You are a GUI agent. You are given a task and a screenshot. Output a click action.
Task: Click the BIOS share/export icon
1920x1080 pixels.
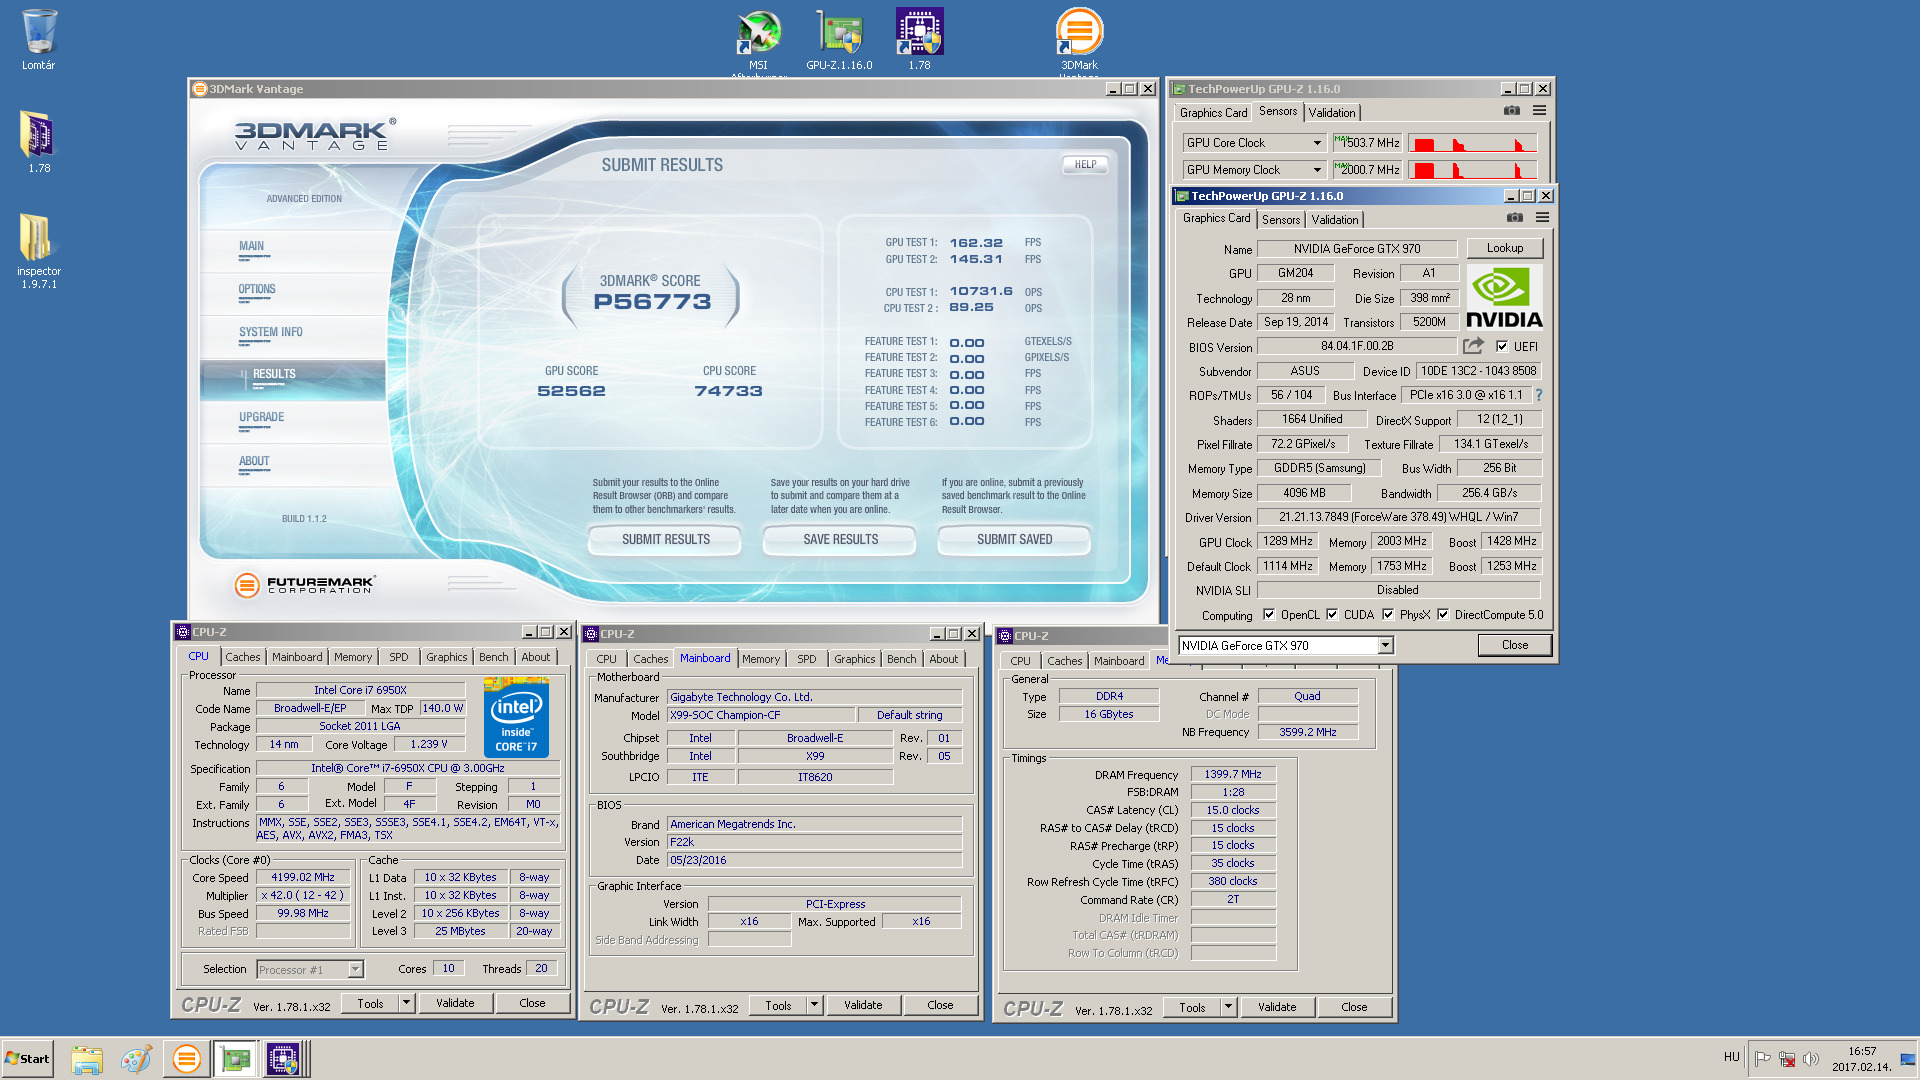tap(1473, 346)
